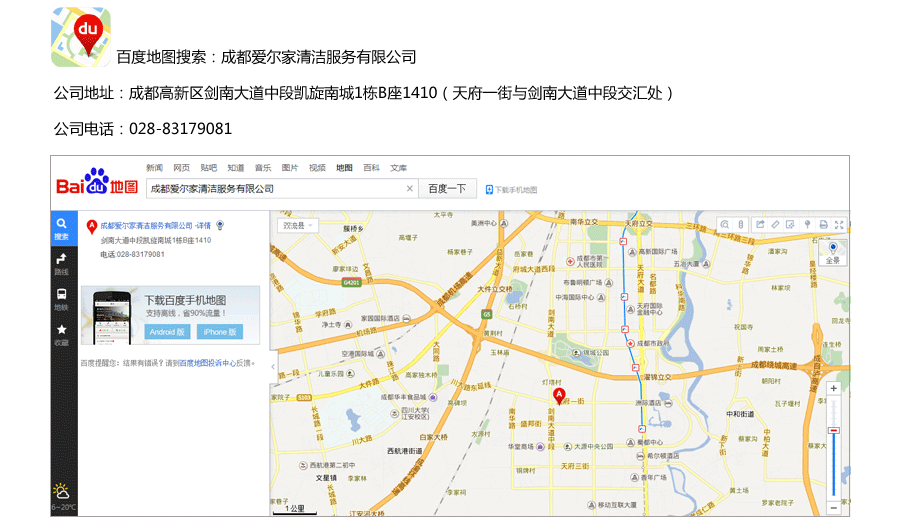The width and height of the screenshot is (900, 526).
Task: Click the Baidu Maps app icon at top
Action: [x=80, y=37]
